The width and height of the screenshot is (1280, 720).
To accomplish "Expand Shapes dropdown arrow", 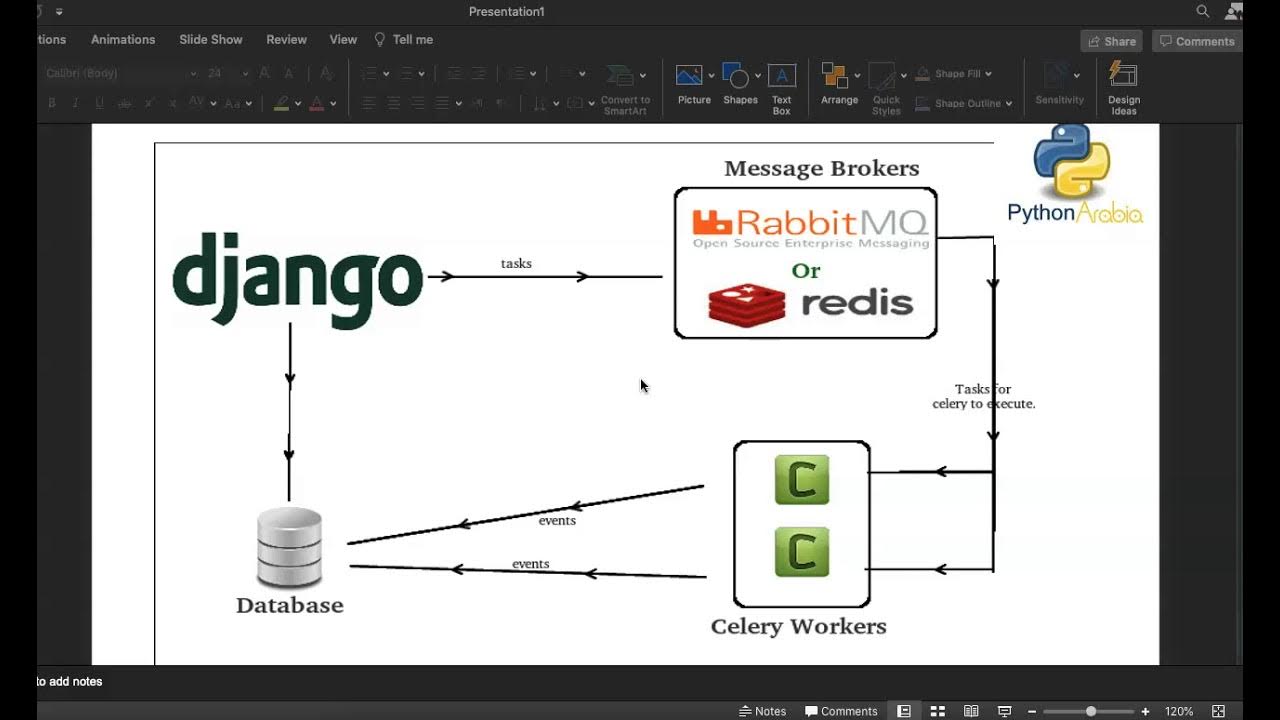I will tap(757, 76).
